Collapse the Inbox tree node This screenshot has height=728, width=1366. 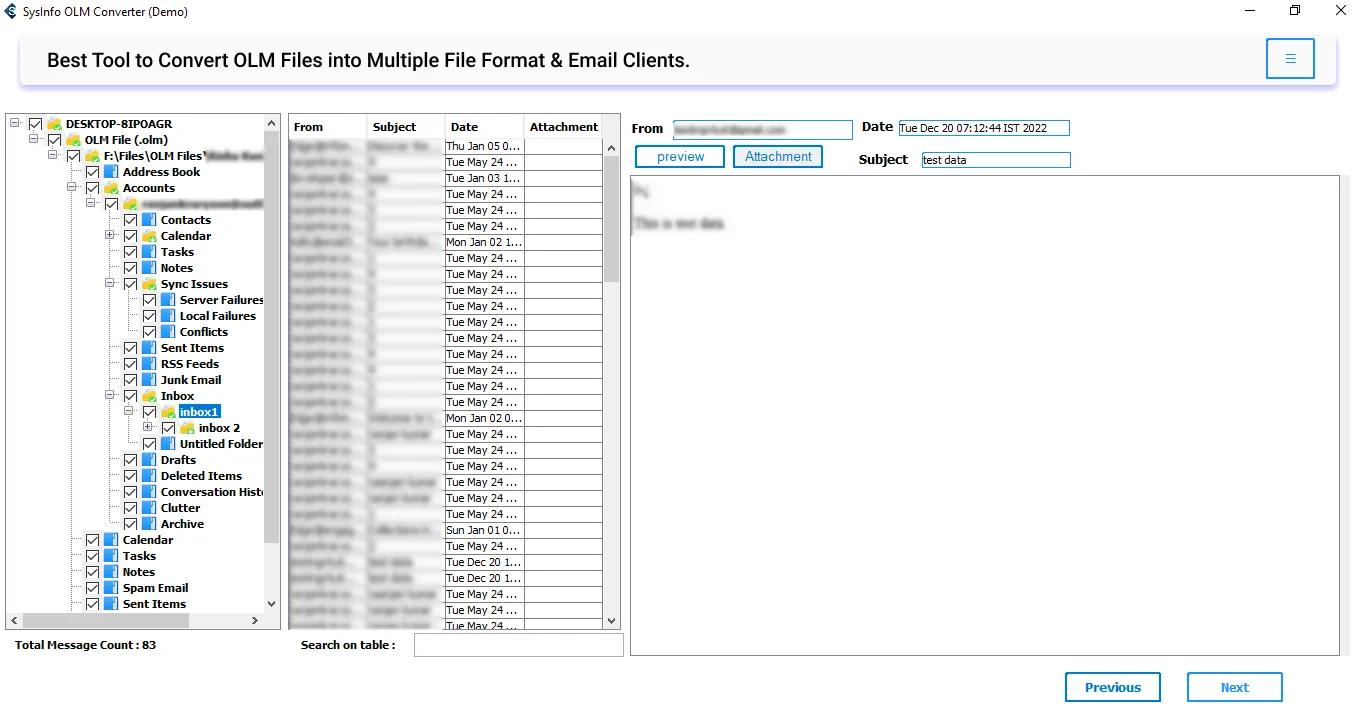pos(110,396)
